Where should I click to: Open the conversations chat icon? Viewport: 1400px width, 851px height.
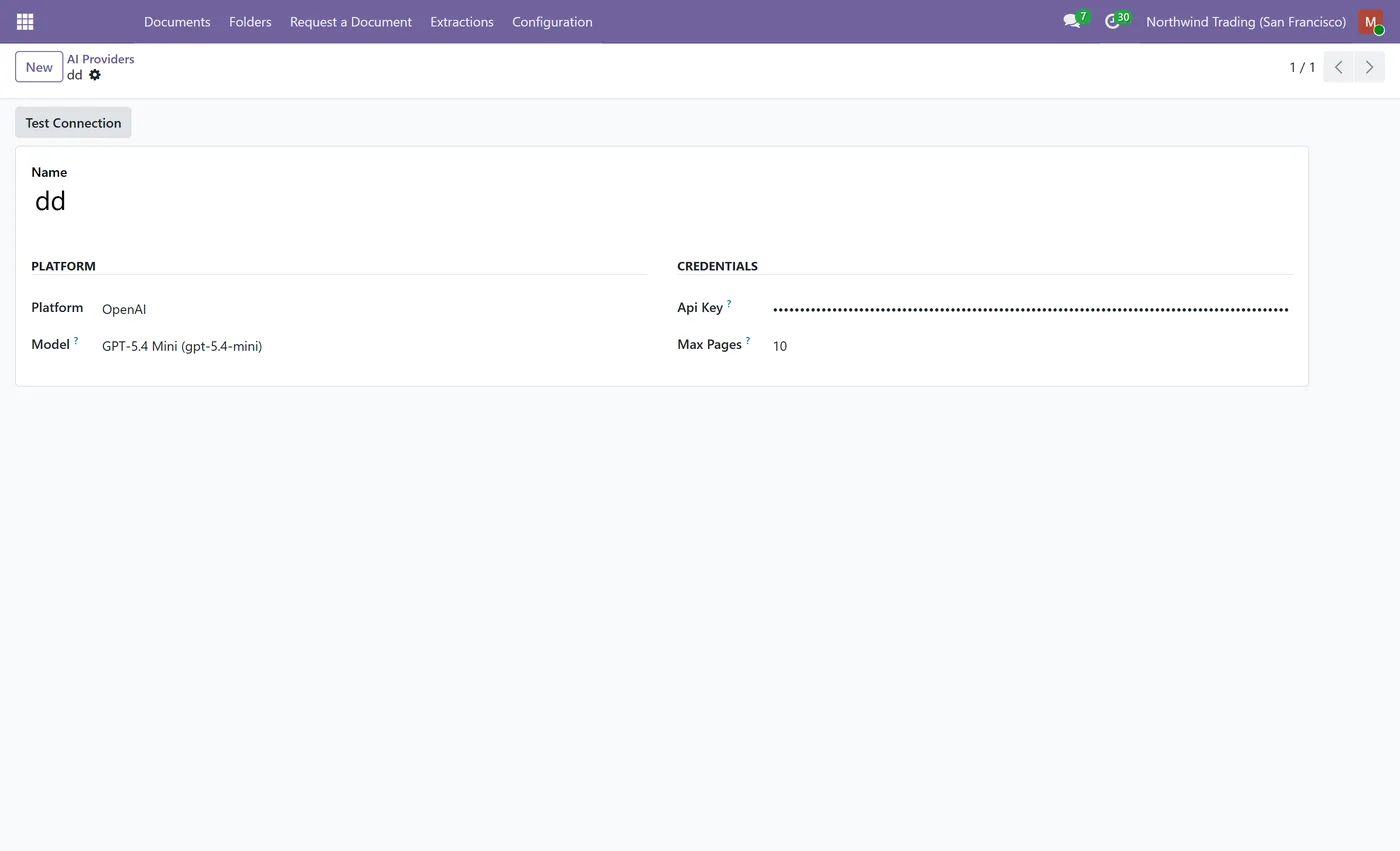click(x=1073, y=21)
